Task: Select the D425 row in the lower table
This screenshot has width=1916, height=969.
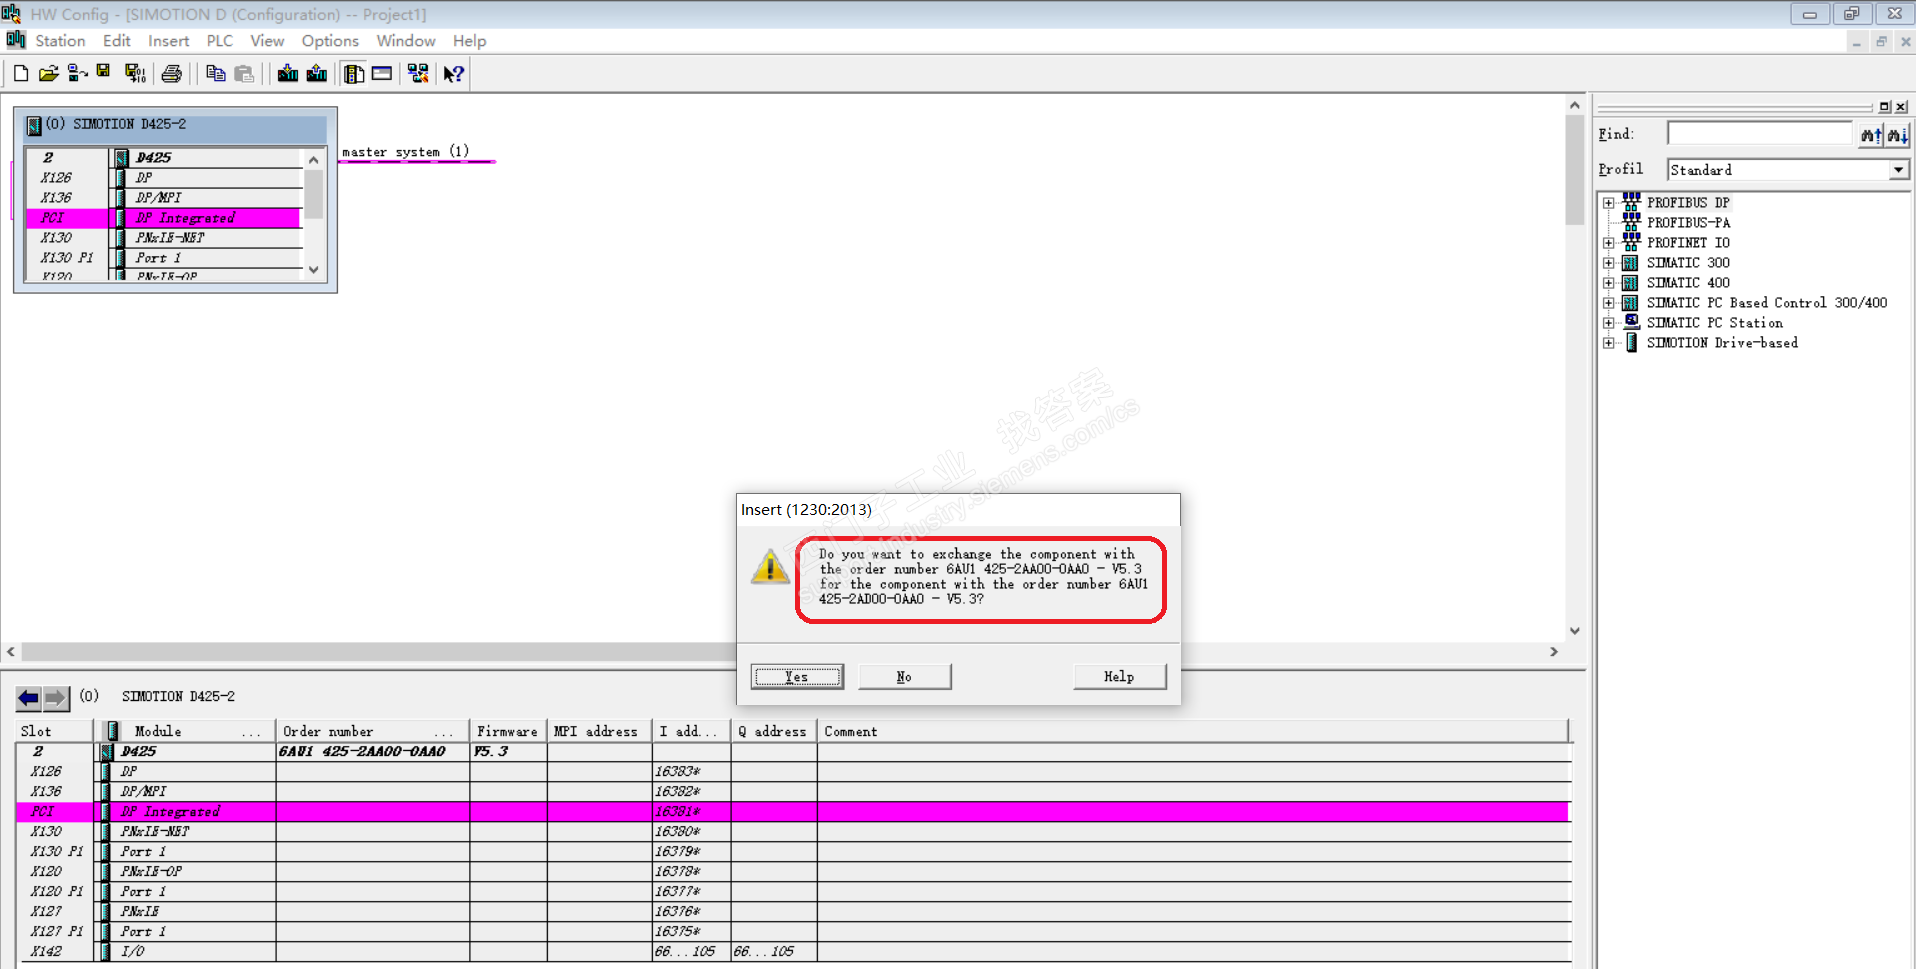Action: click(793, 752)
